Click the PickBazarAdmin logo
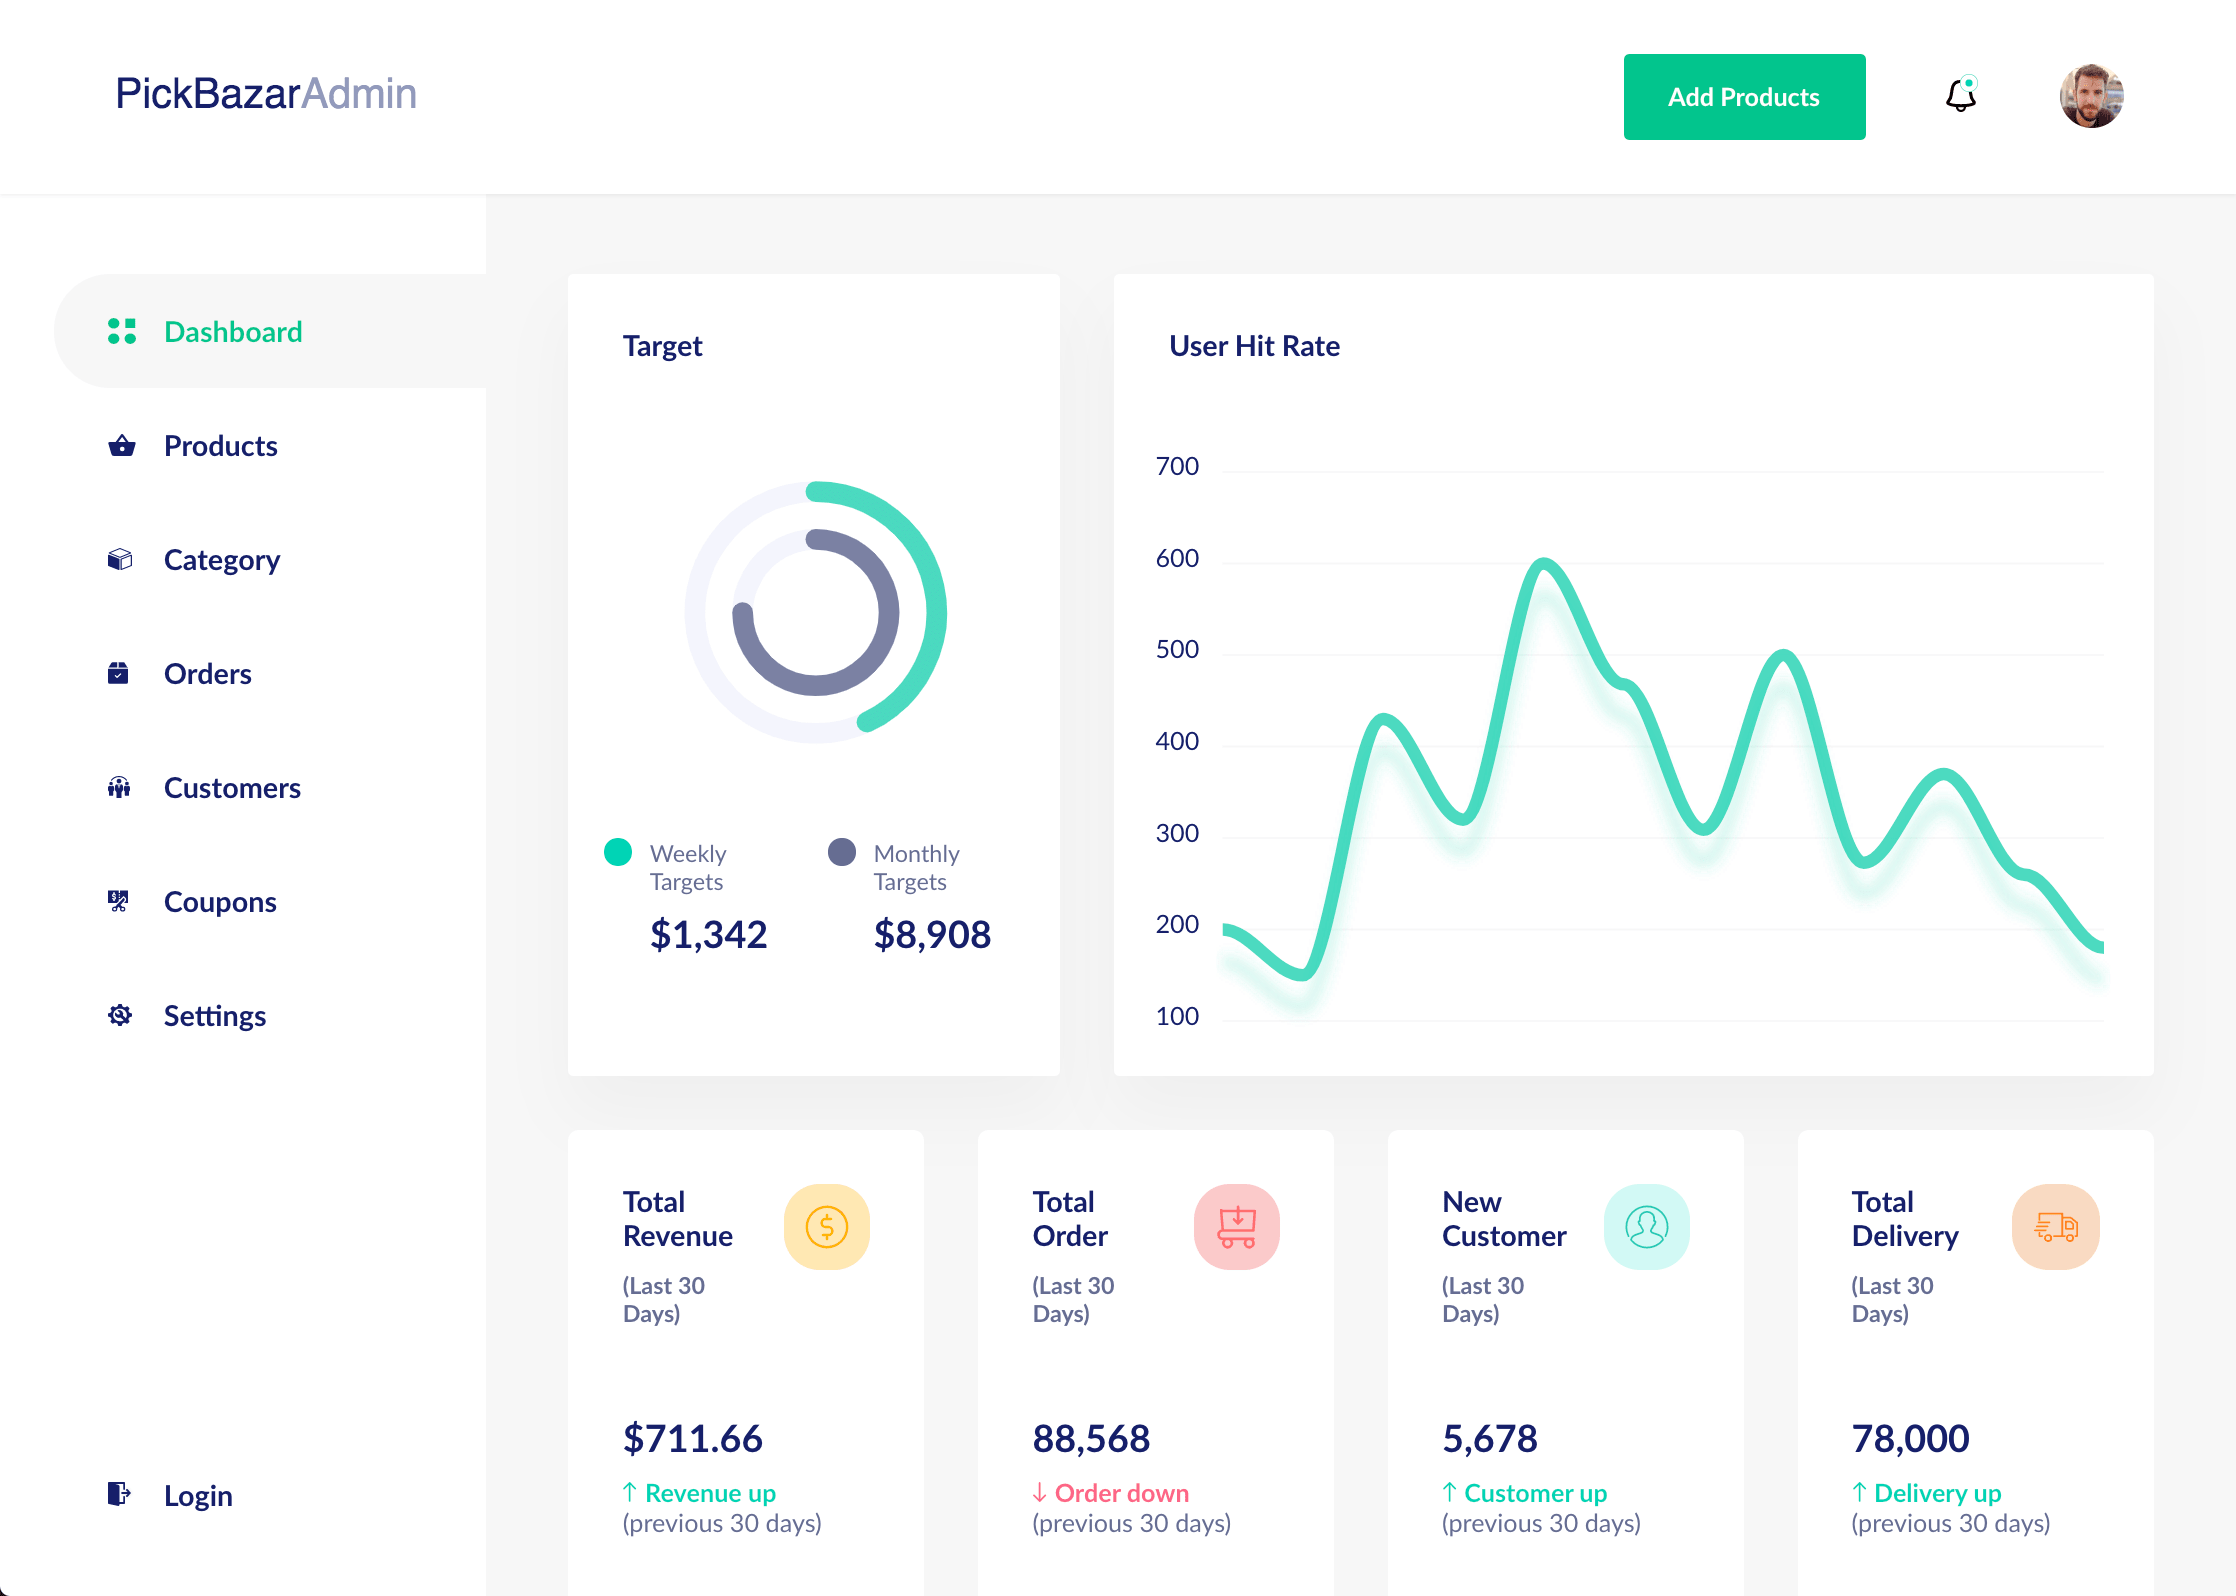 pos(265,93)
